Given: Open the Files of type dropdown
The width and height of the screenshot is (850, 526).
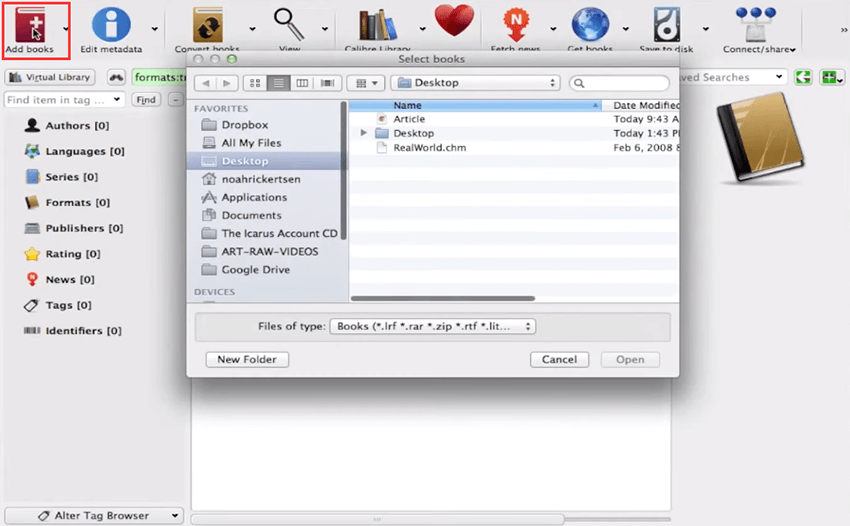Looking at the screenshot, I should 433,326.
